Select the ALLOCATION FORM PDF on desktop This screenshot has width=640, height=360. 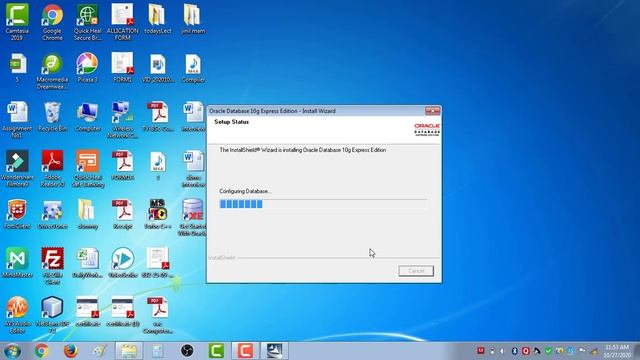(x=122, y=22)
